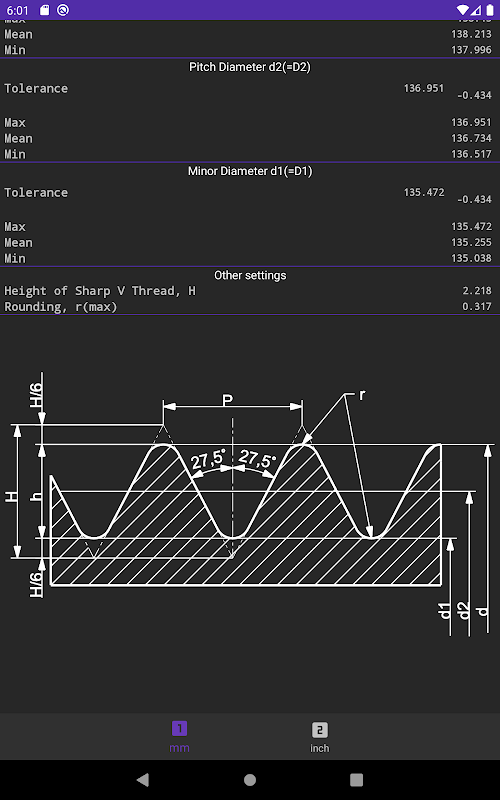Viewport: 500px width, 800px height.
Task: Select pitch diameter tolerance value 136.951
Action: [x=423, y=88]
